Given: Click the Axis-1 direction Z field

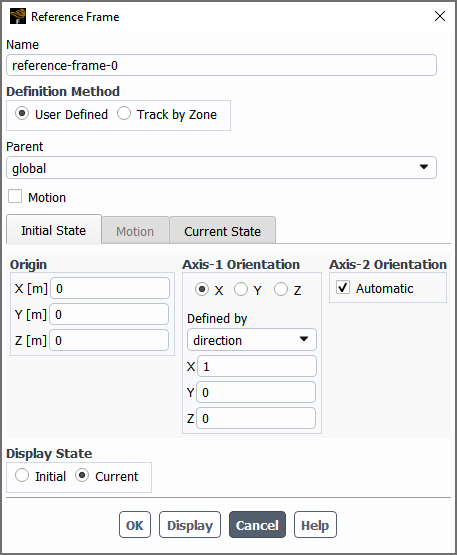Looking at the screenshot, I should 256,418.
